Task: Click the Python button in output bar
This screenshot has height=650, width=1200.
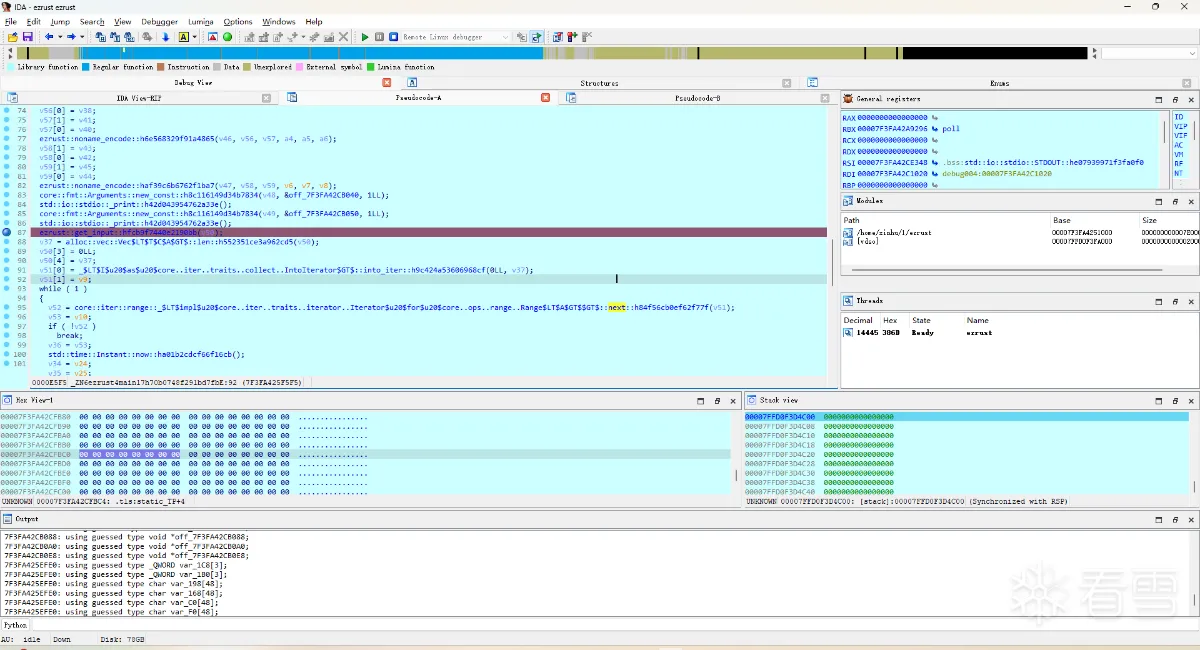Action: click(x=15, y=625)
